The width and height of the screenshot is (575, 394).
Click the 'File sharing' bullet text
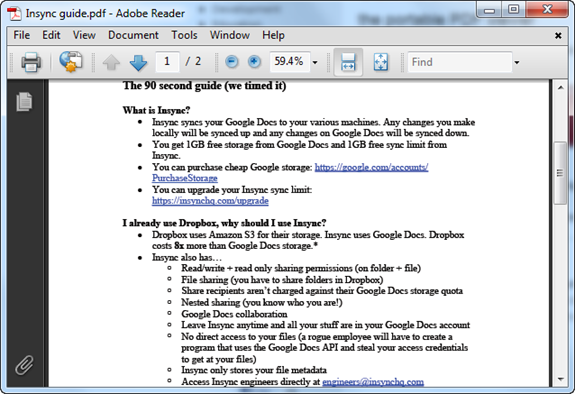tap(282, 280)
